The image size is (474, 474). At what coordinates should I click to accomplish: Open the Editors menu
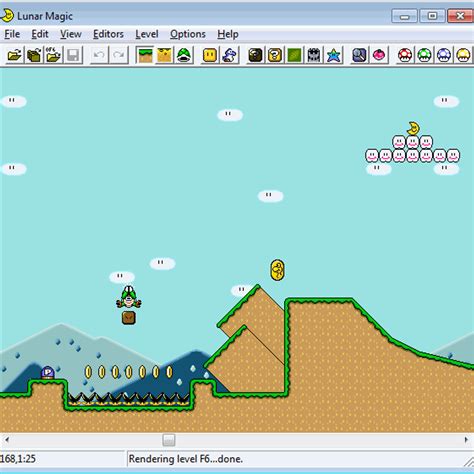pyautogui.click(x=108, y=34)
